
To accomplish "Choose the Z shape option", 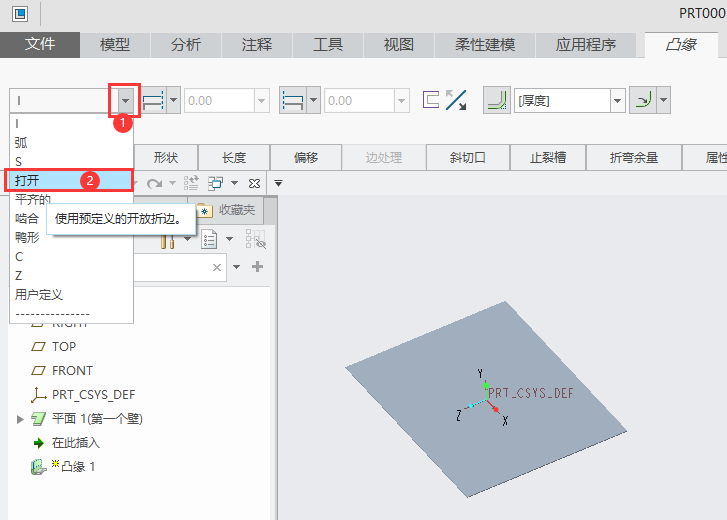I will [71, 275].
